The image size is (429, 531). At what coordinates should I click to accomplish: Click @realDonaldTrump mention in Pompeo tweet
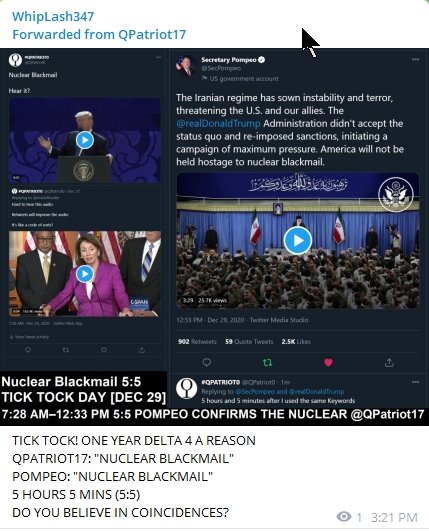click(218, 123)
